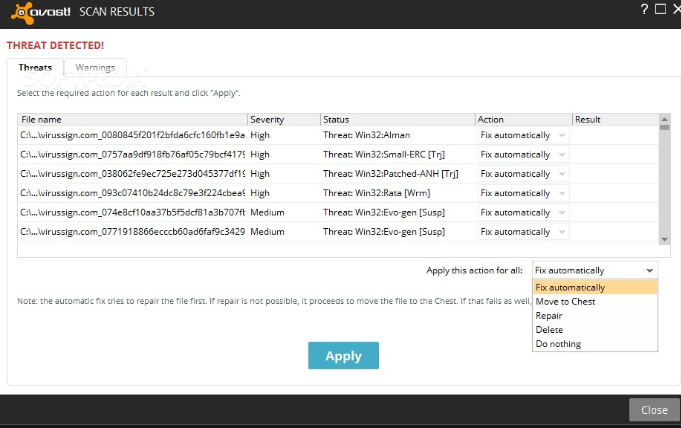Choose 'Repair' option from list

(x=595, y=315)
